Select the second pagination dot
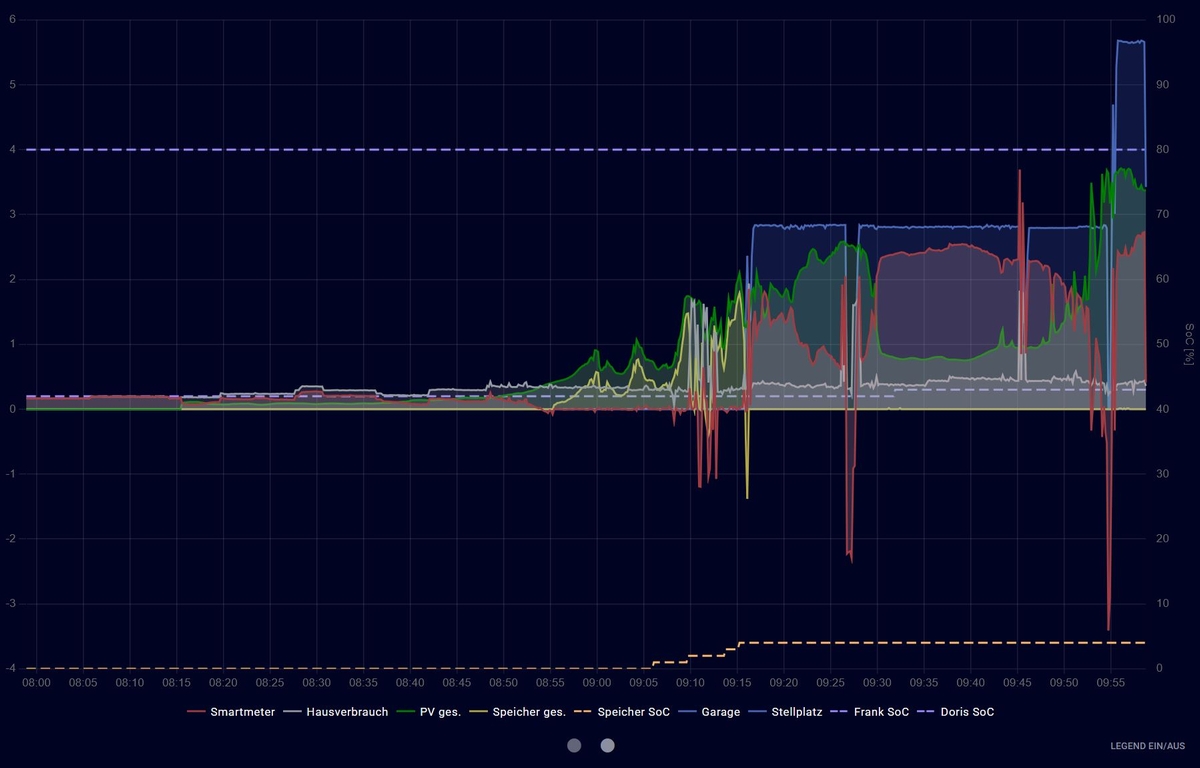The width and height of the screenshot is (1200, 768). click(607, 745)
